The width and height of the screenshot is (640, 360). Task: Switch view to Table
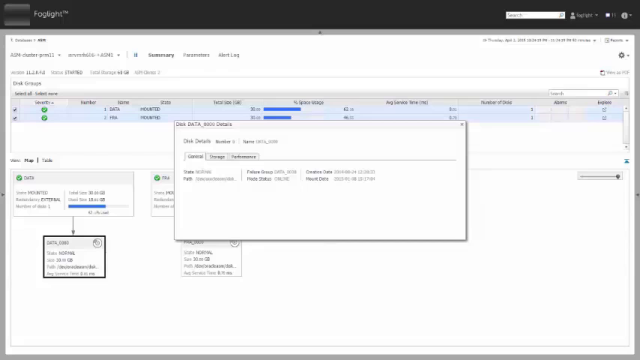click(47, 160)
